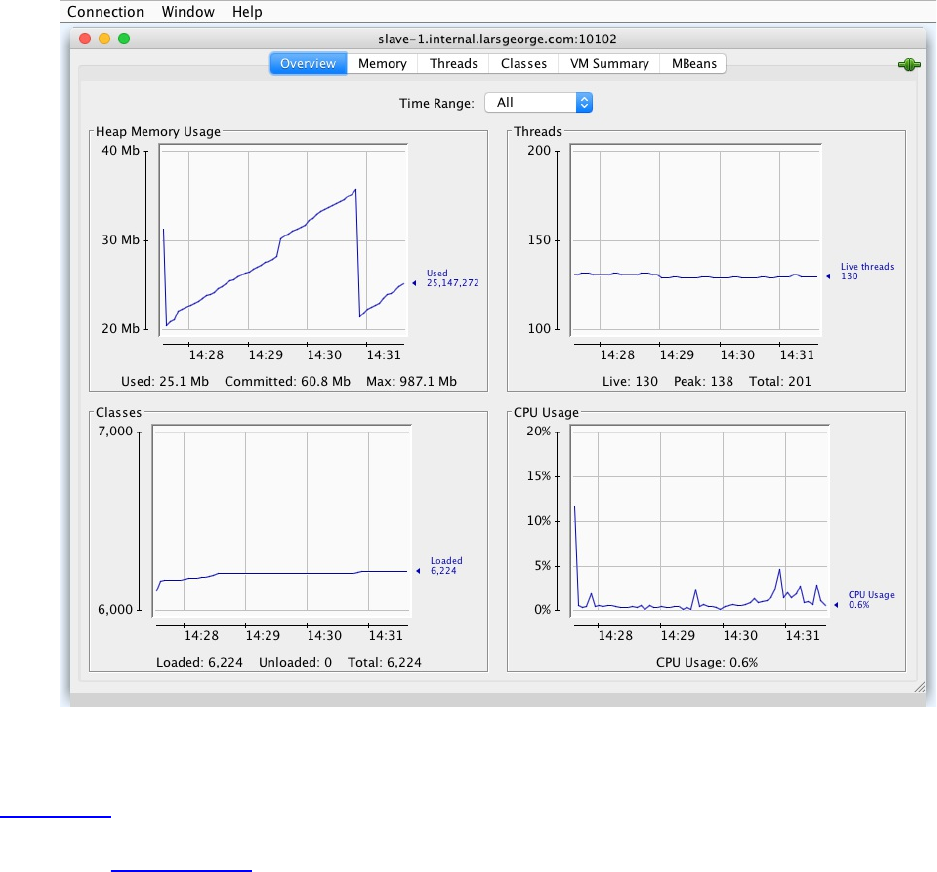This screenshot has height=872, width=937.
Task: Click the CPU Usage legend arrow
Action: tap(836, 605)
